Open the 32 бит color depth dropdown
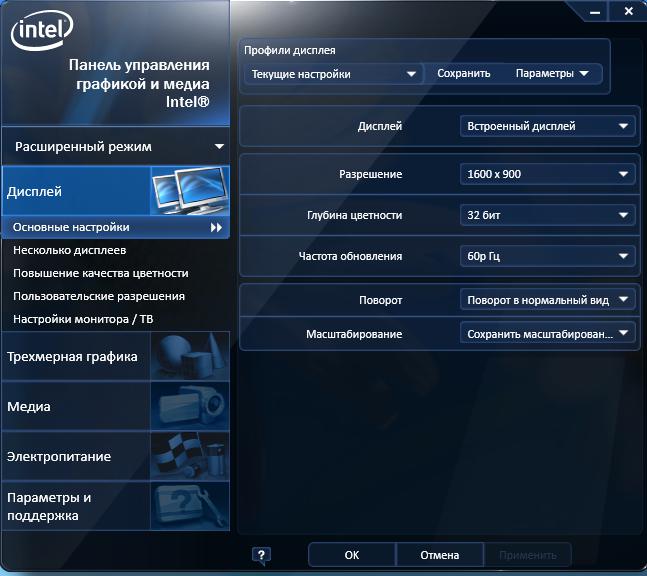The width and height of the screenshot is (647, 576). click(x=547, y=215)
